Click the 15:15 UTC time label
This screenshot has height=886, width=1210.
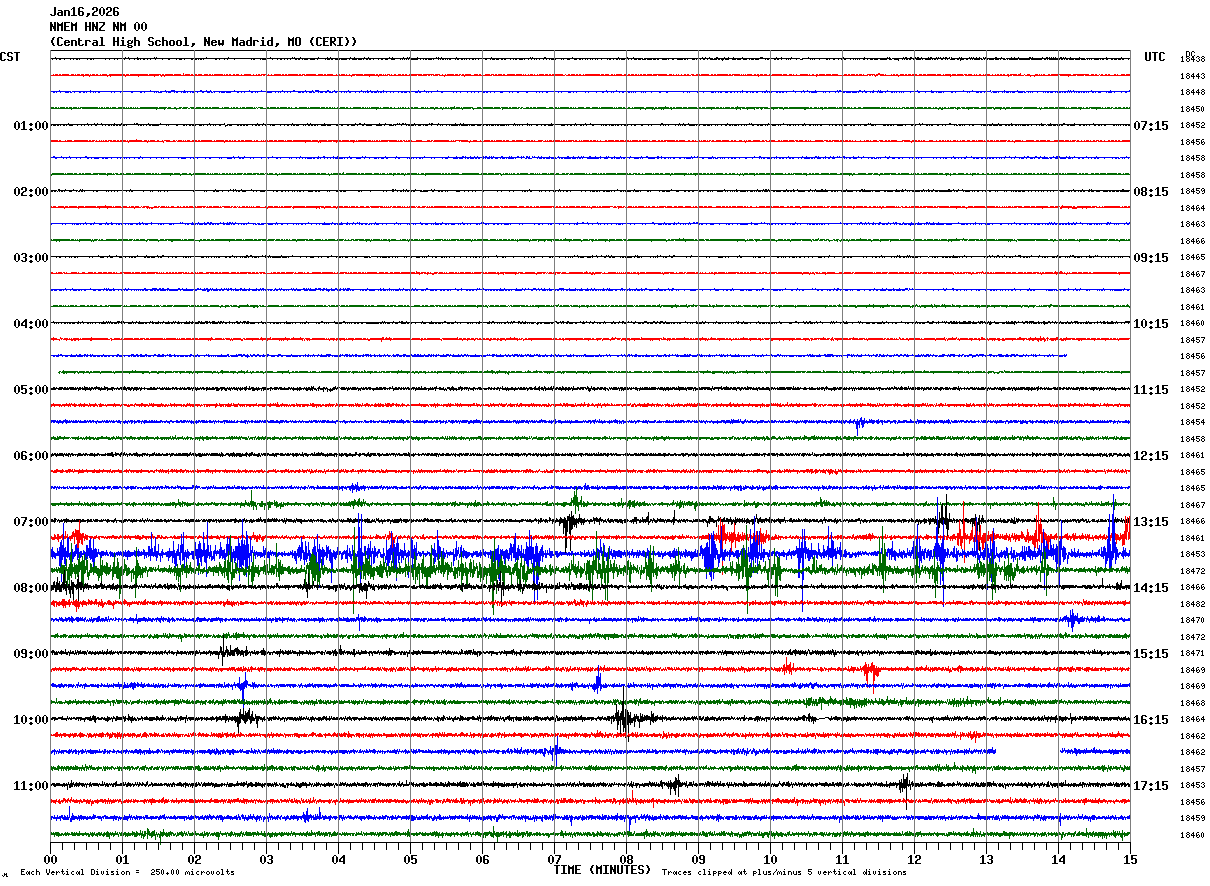(1151, 654)
